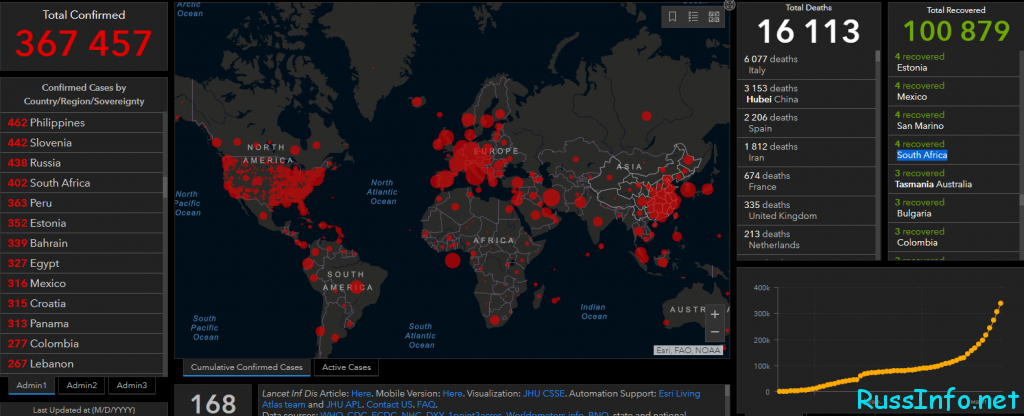Select United Kingdom 335 deaths entry
This screenshot has width=1024, height=416.
point(806,210)
